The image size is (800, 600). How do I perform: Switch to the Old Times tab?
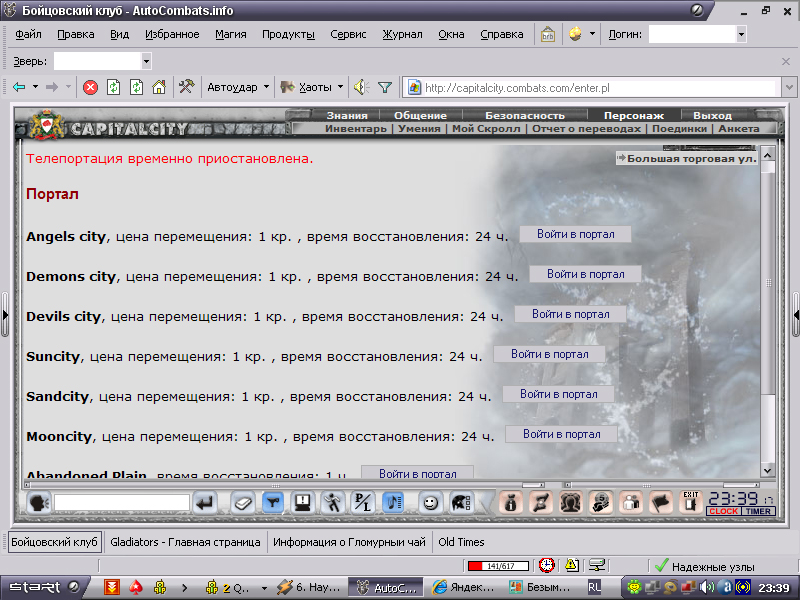click(x=461, y=542)
